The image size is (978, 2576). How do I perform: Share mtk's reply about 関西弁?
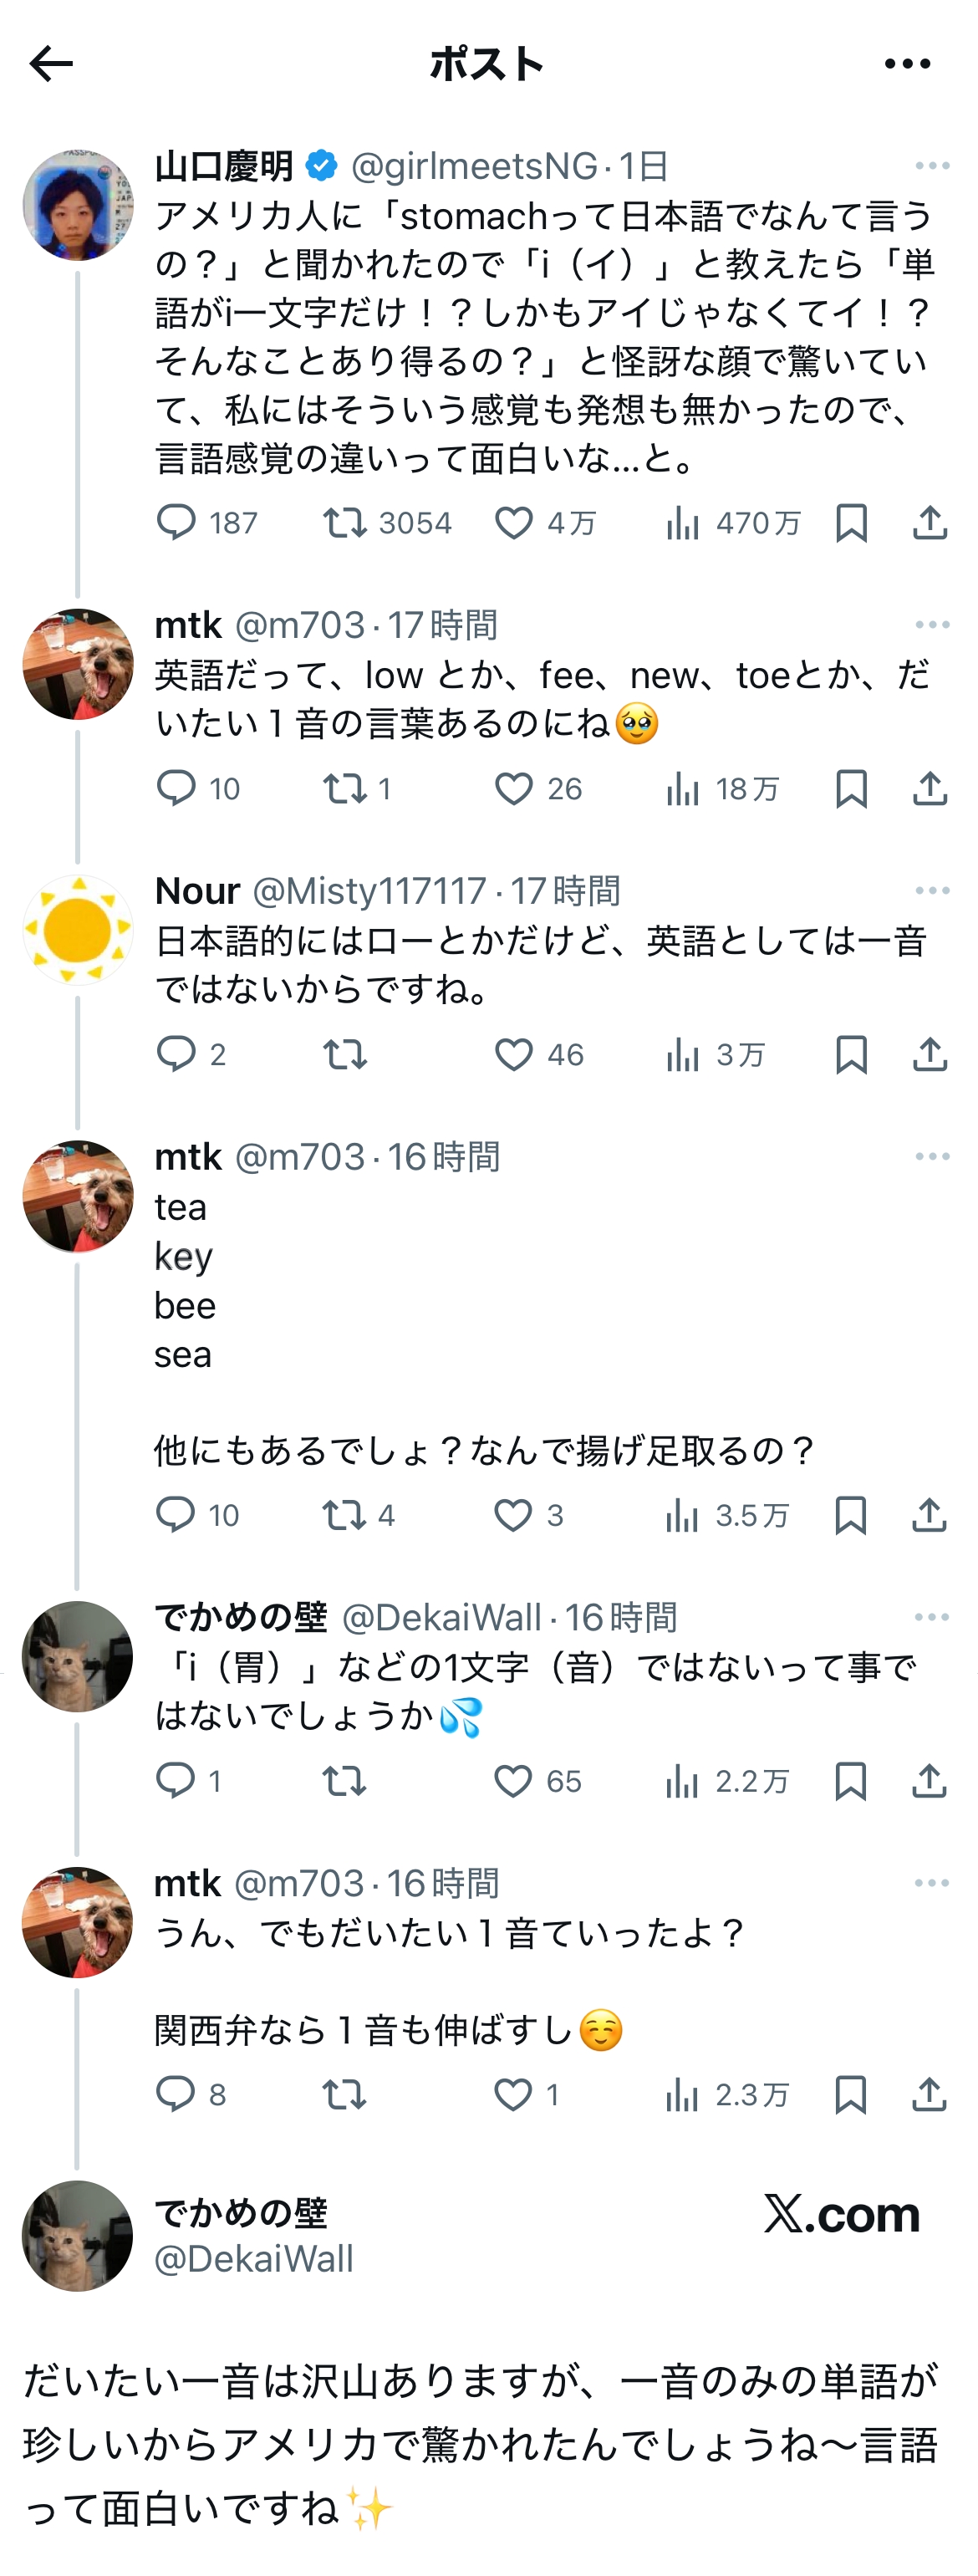929,2094
